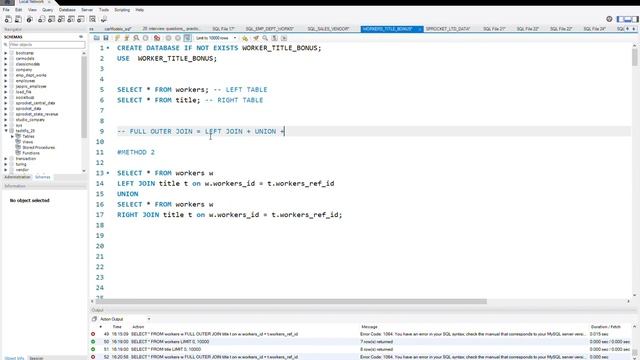This screenshot has width=640, height=360.
Task: Rollback the transaction icon
Action: (x=178, y=38)
